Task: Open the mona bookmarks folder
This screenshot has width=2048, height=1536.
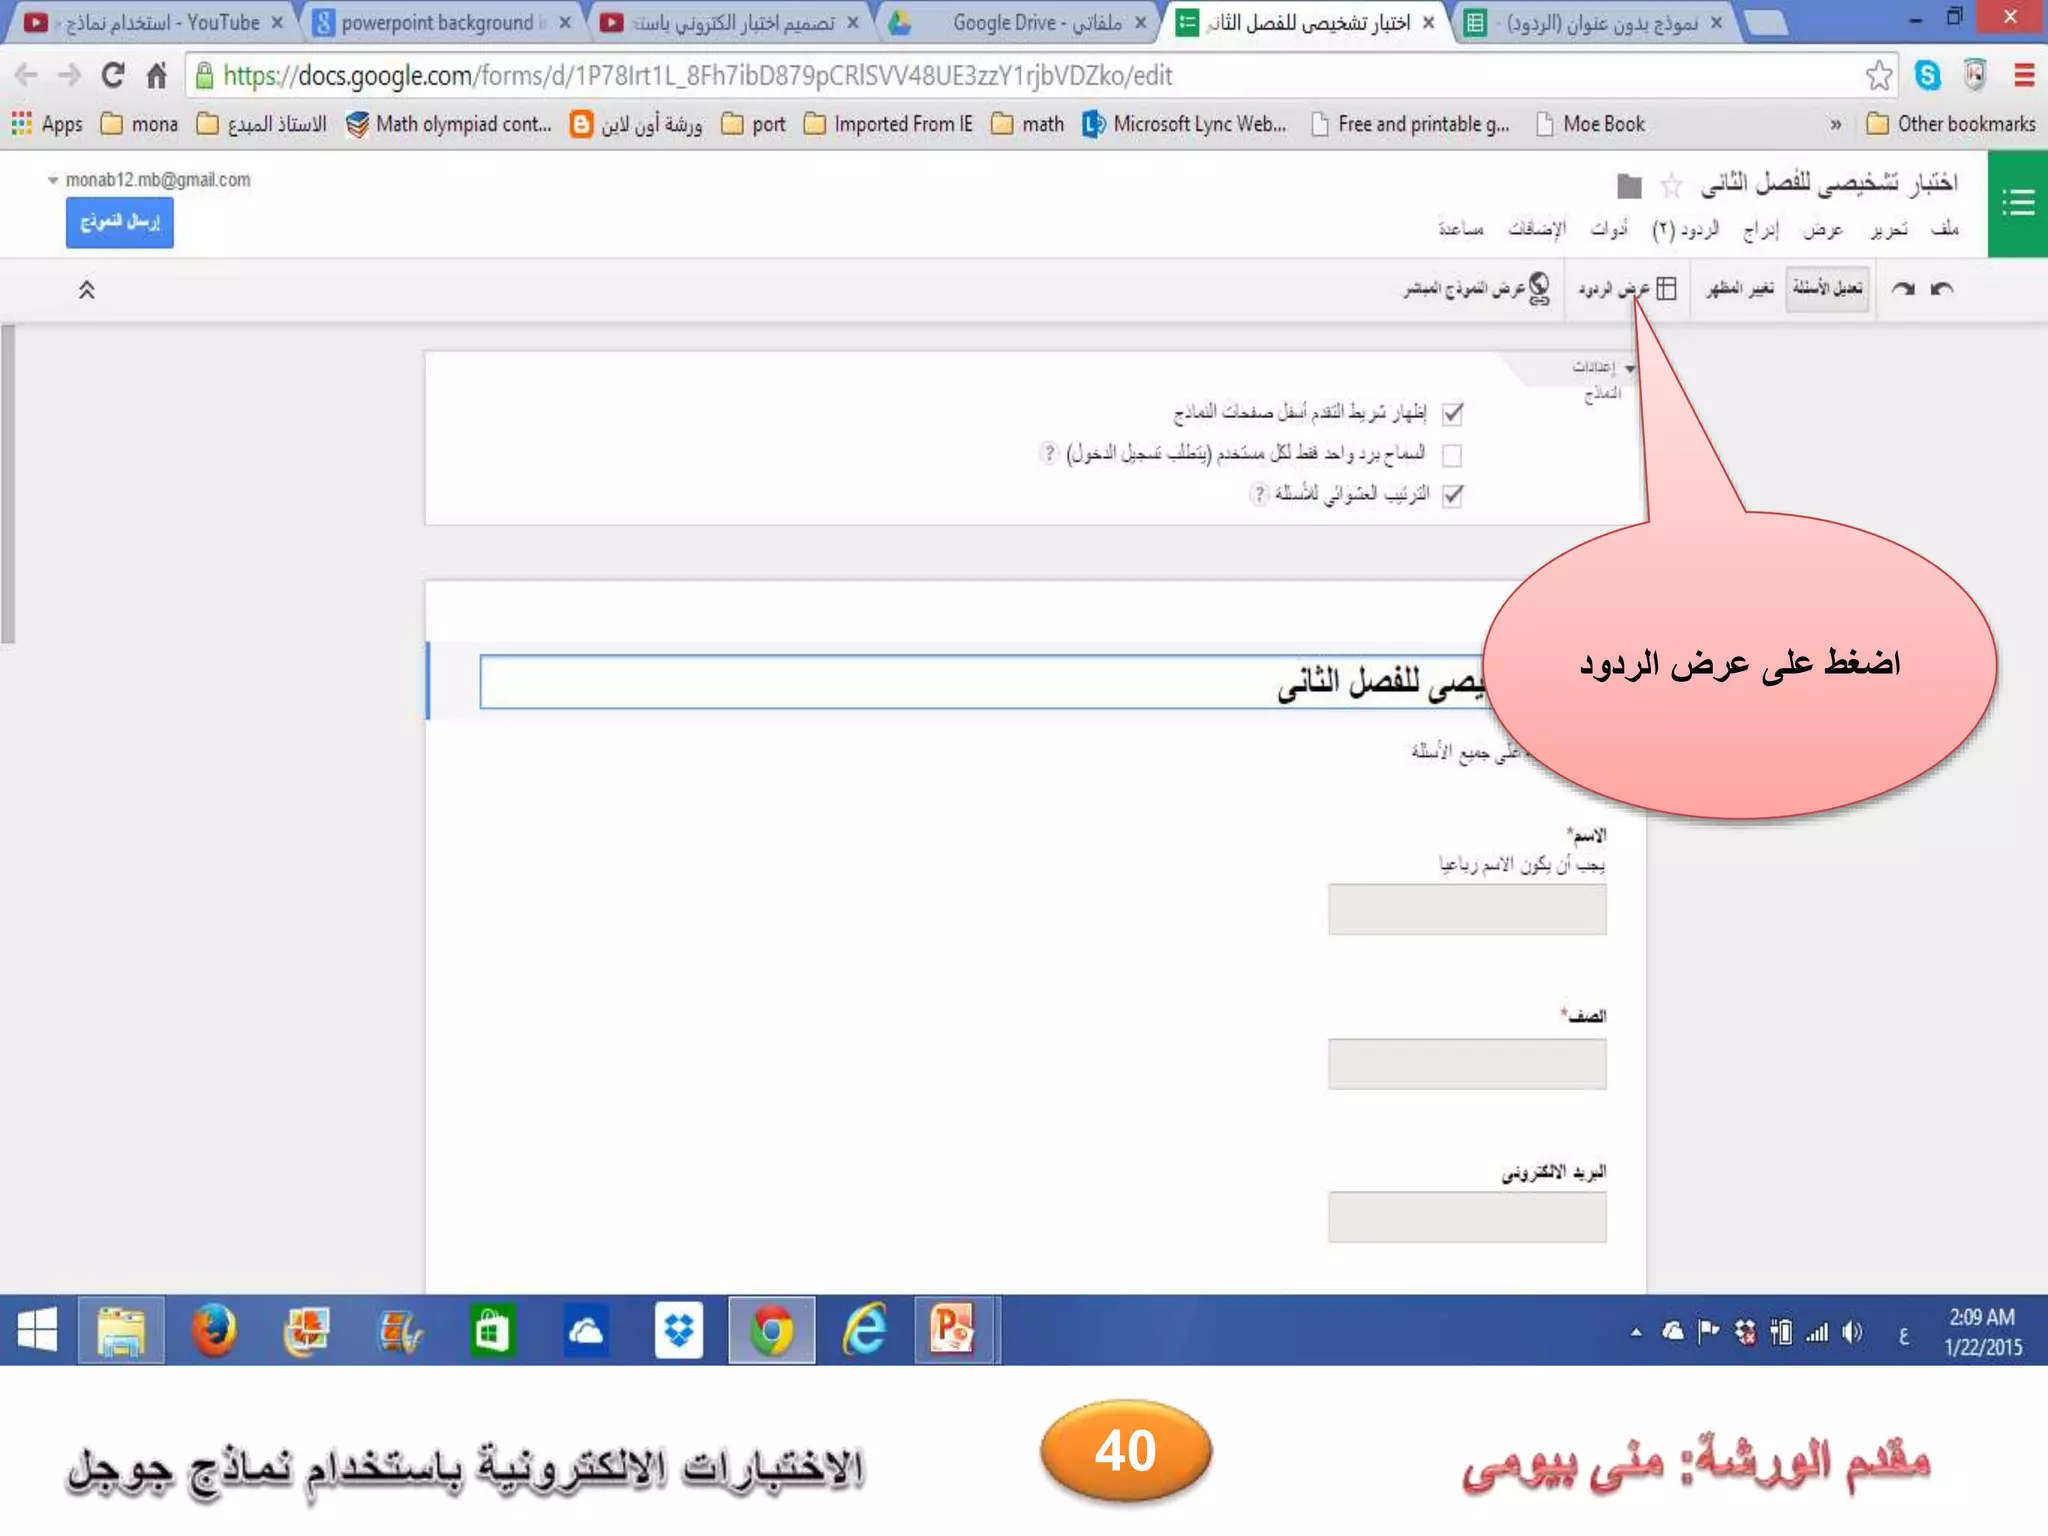Action: tap(140, 124)
